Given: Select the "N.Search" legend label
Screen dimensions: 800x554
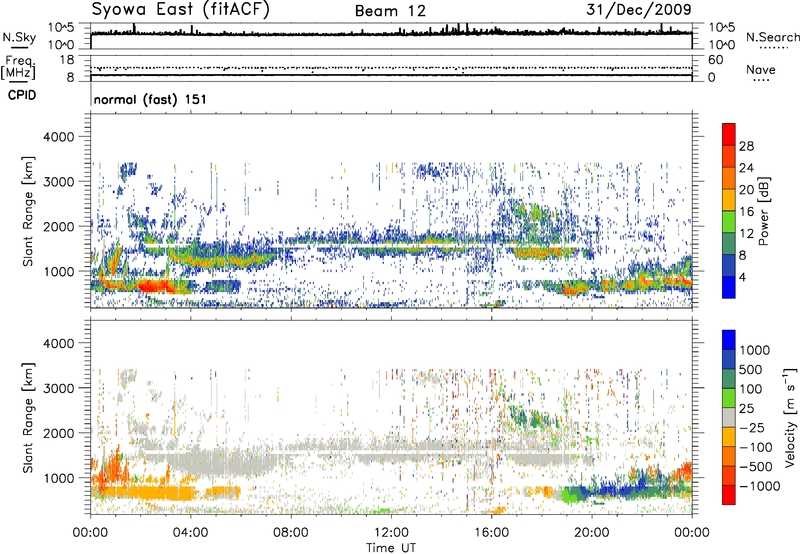Looking at the screenshot, I should coord(772,37).
